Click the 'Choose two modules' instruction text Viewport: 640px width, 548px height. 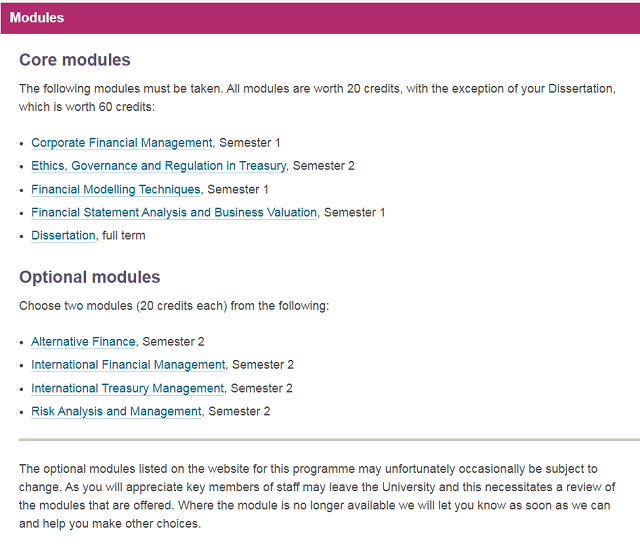(x=174, y=306)
